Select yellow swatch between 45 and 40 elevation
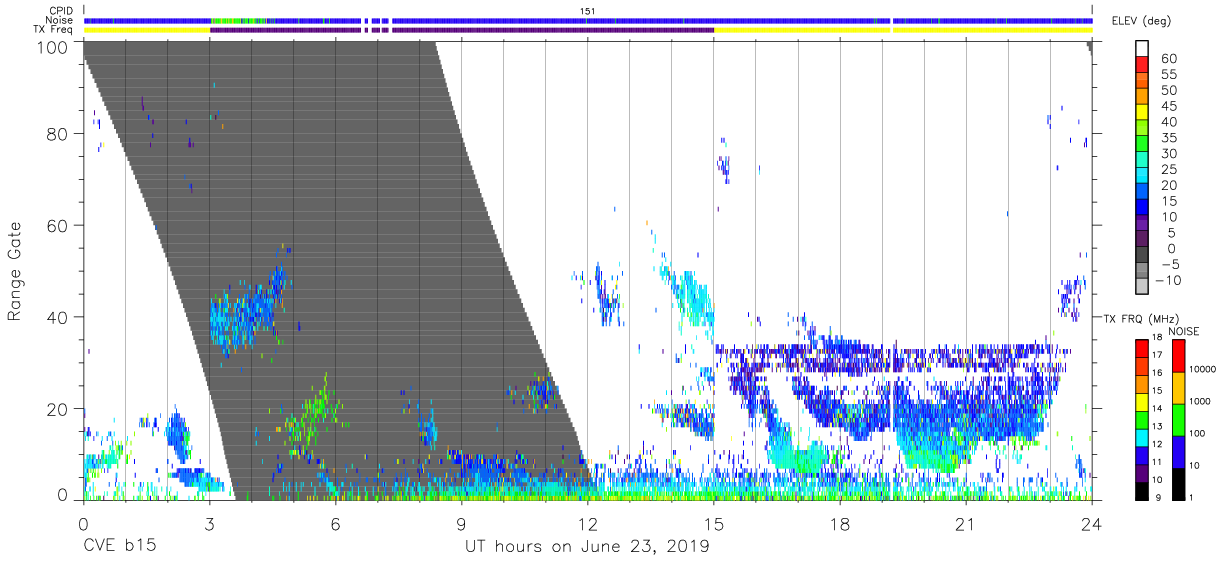 pos(1141,112)
